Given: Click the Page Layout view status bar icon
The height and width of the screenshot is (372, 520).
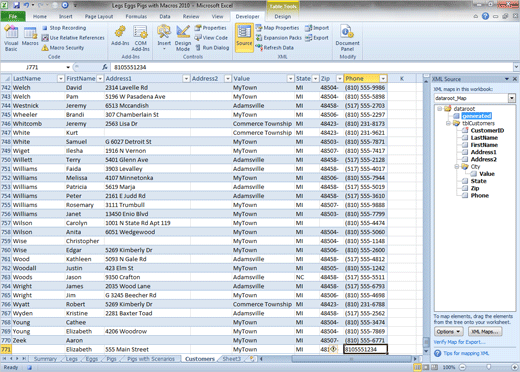Looking at the screenshot, I should 426,367.
